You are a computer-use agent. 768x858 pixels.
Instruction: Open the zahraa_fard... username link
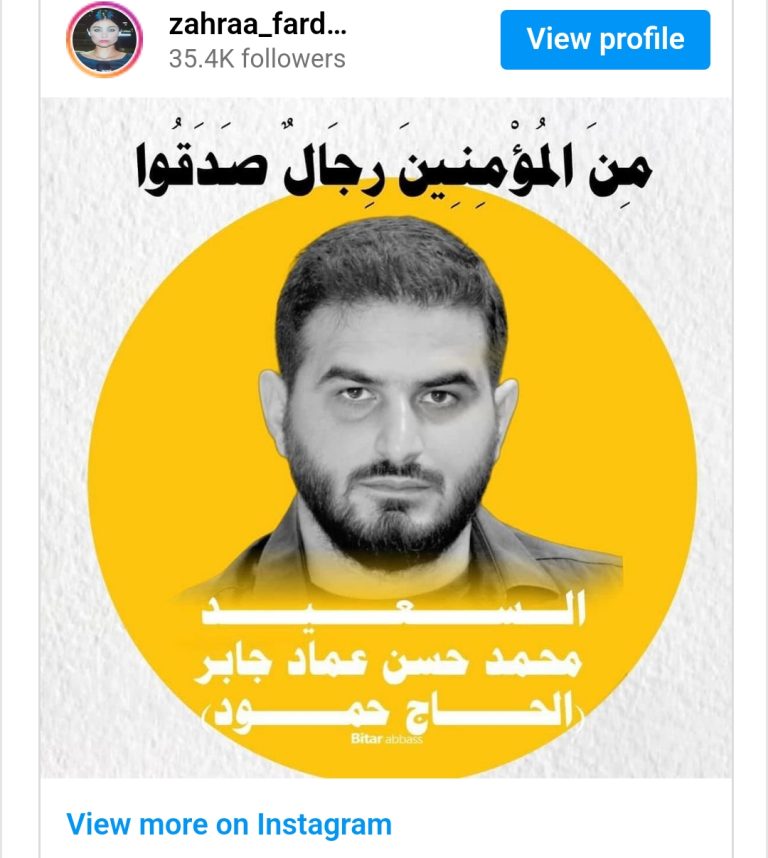pos(257,24)
